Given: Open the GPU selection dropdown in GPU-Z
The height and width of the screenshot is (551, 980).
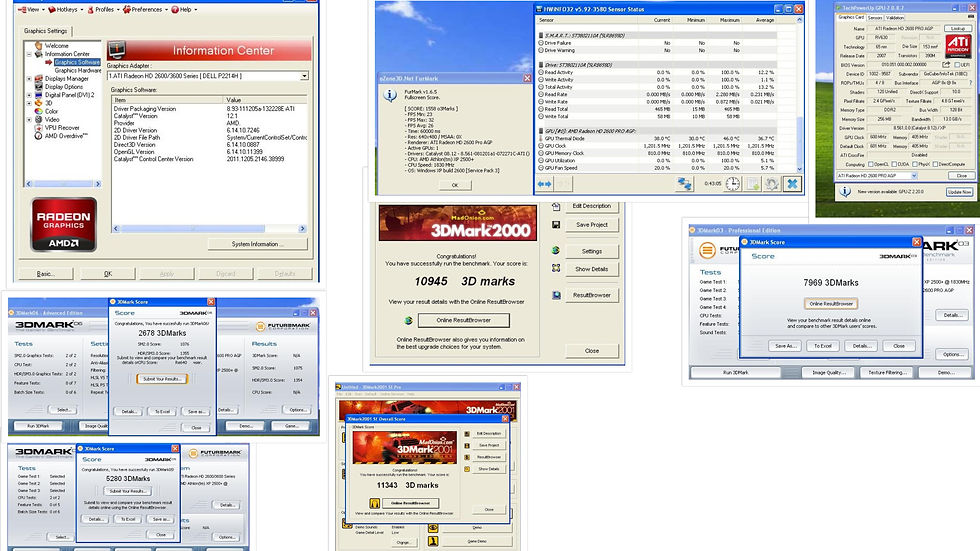Looking at the screenshot, I should 914,176.
